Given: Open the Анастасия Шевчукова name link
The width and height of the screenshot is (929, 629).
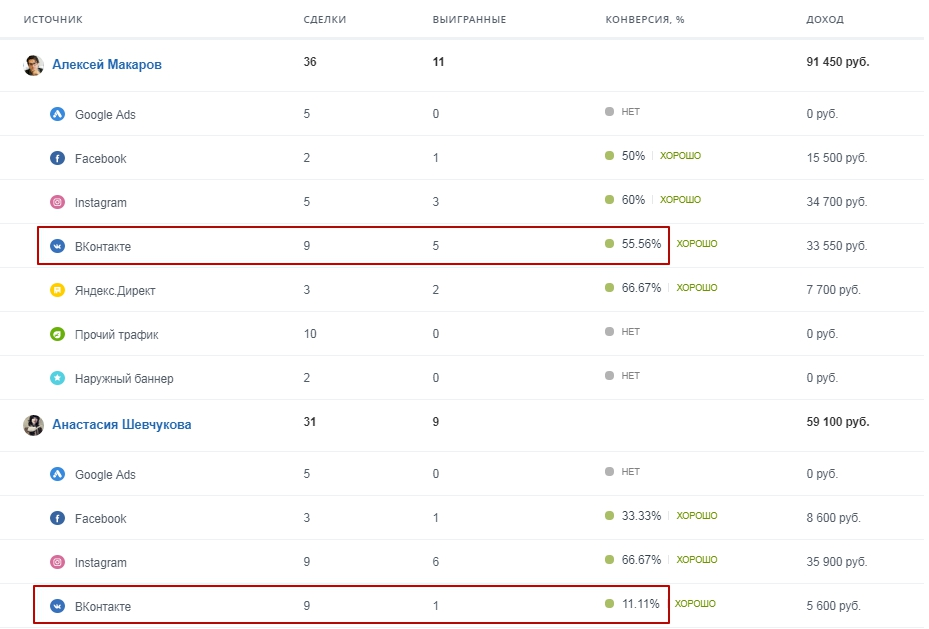Looking at the screenshot, I should tap(121, 425).
